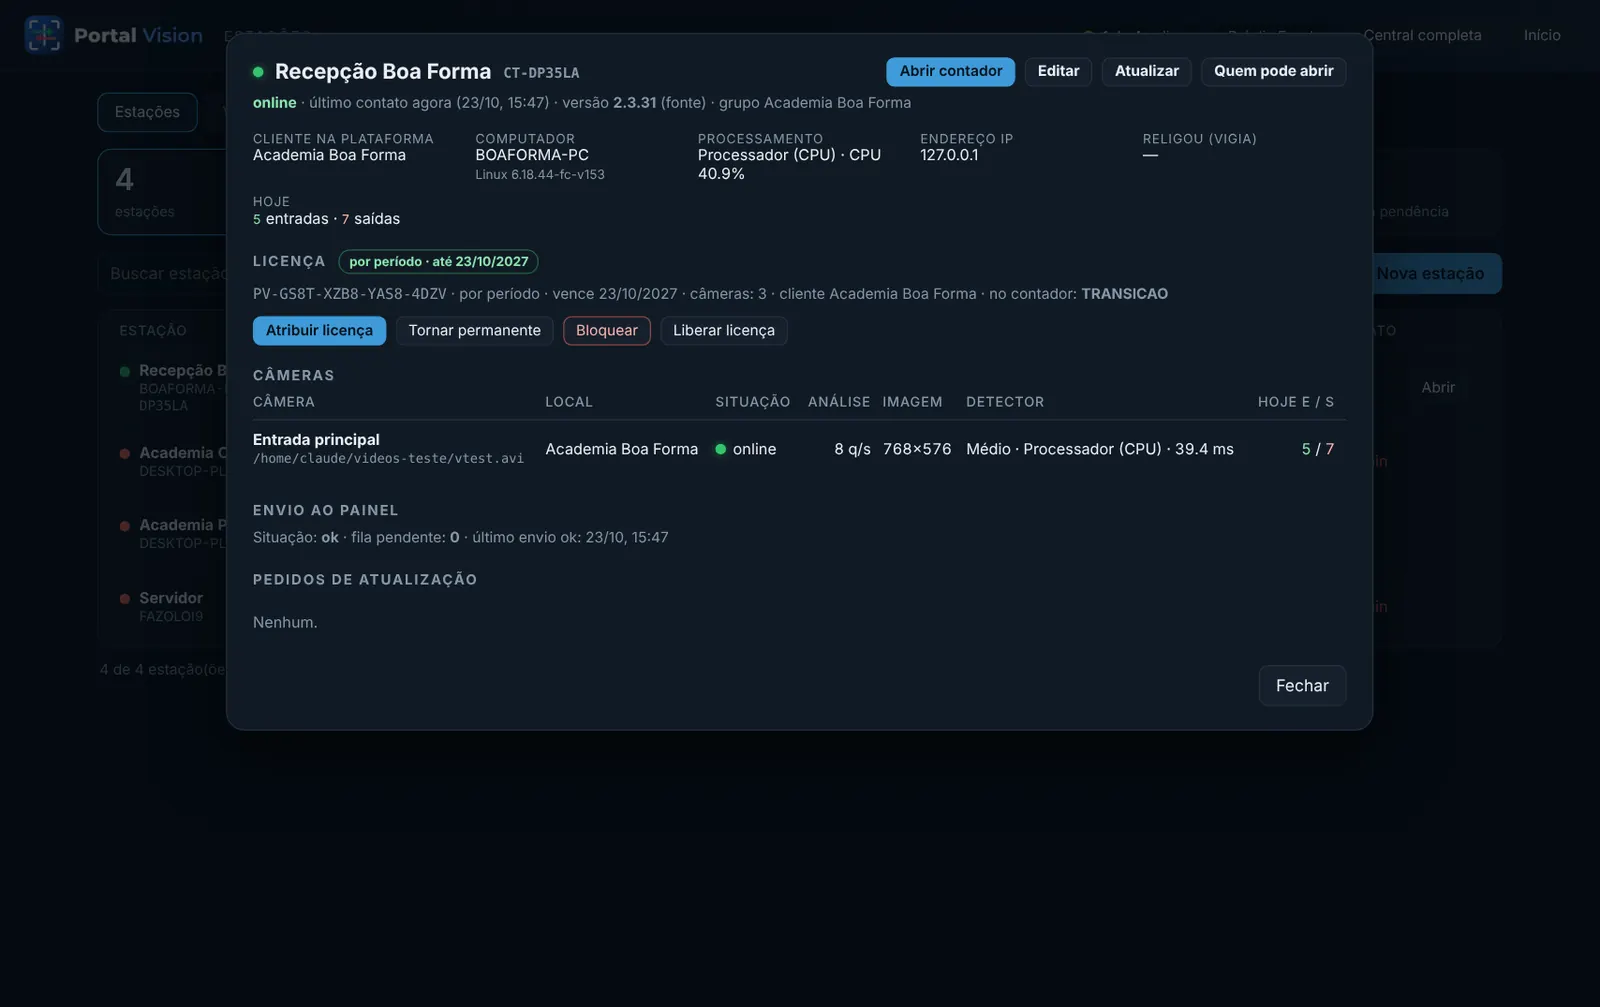This screenshot has height=1007, width=1600.
Task: Go to Início in the top navigation
Action: 1542,35
